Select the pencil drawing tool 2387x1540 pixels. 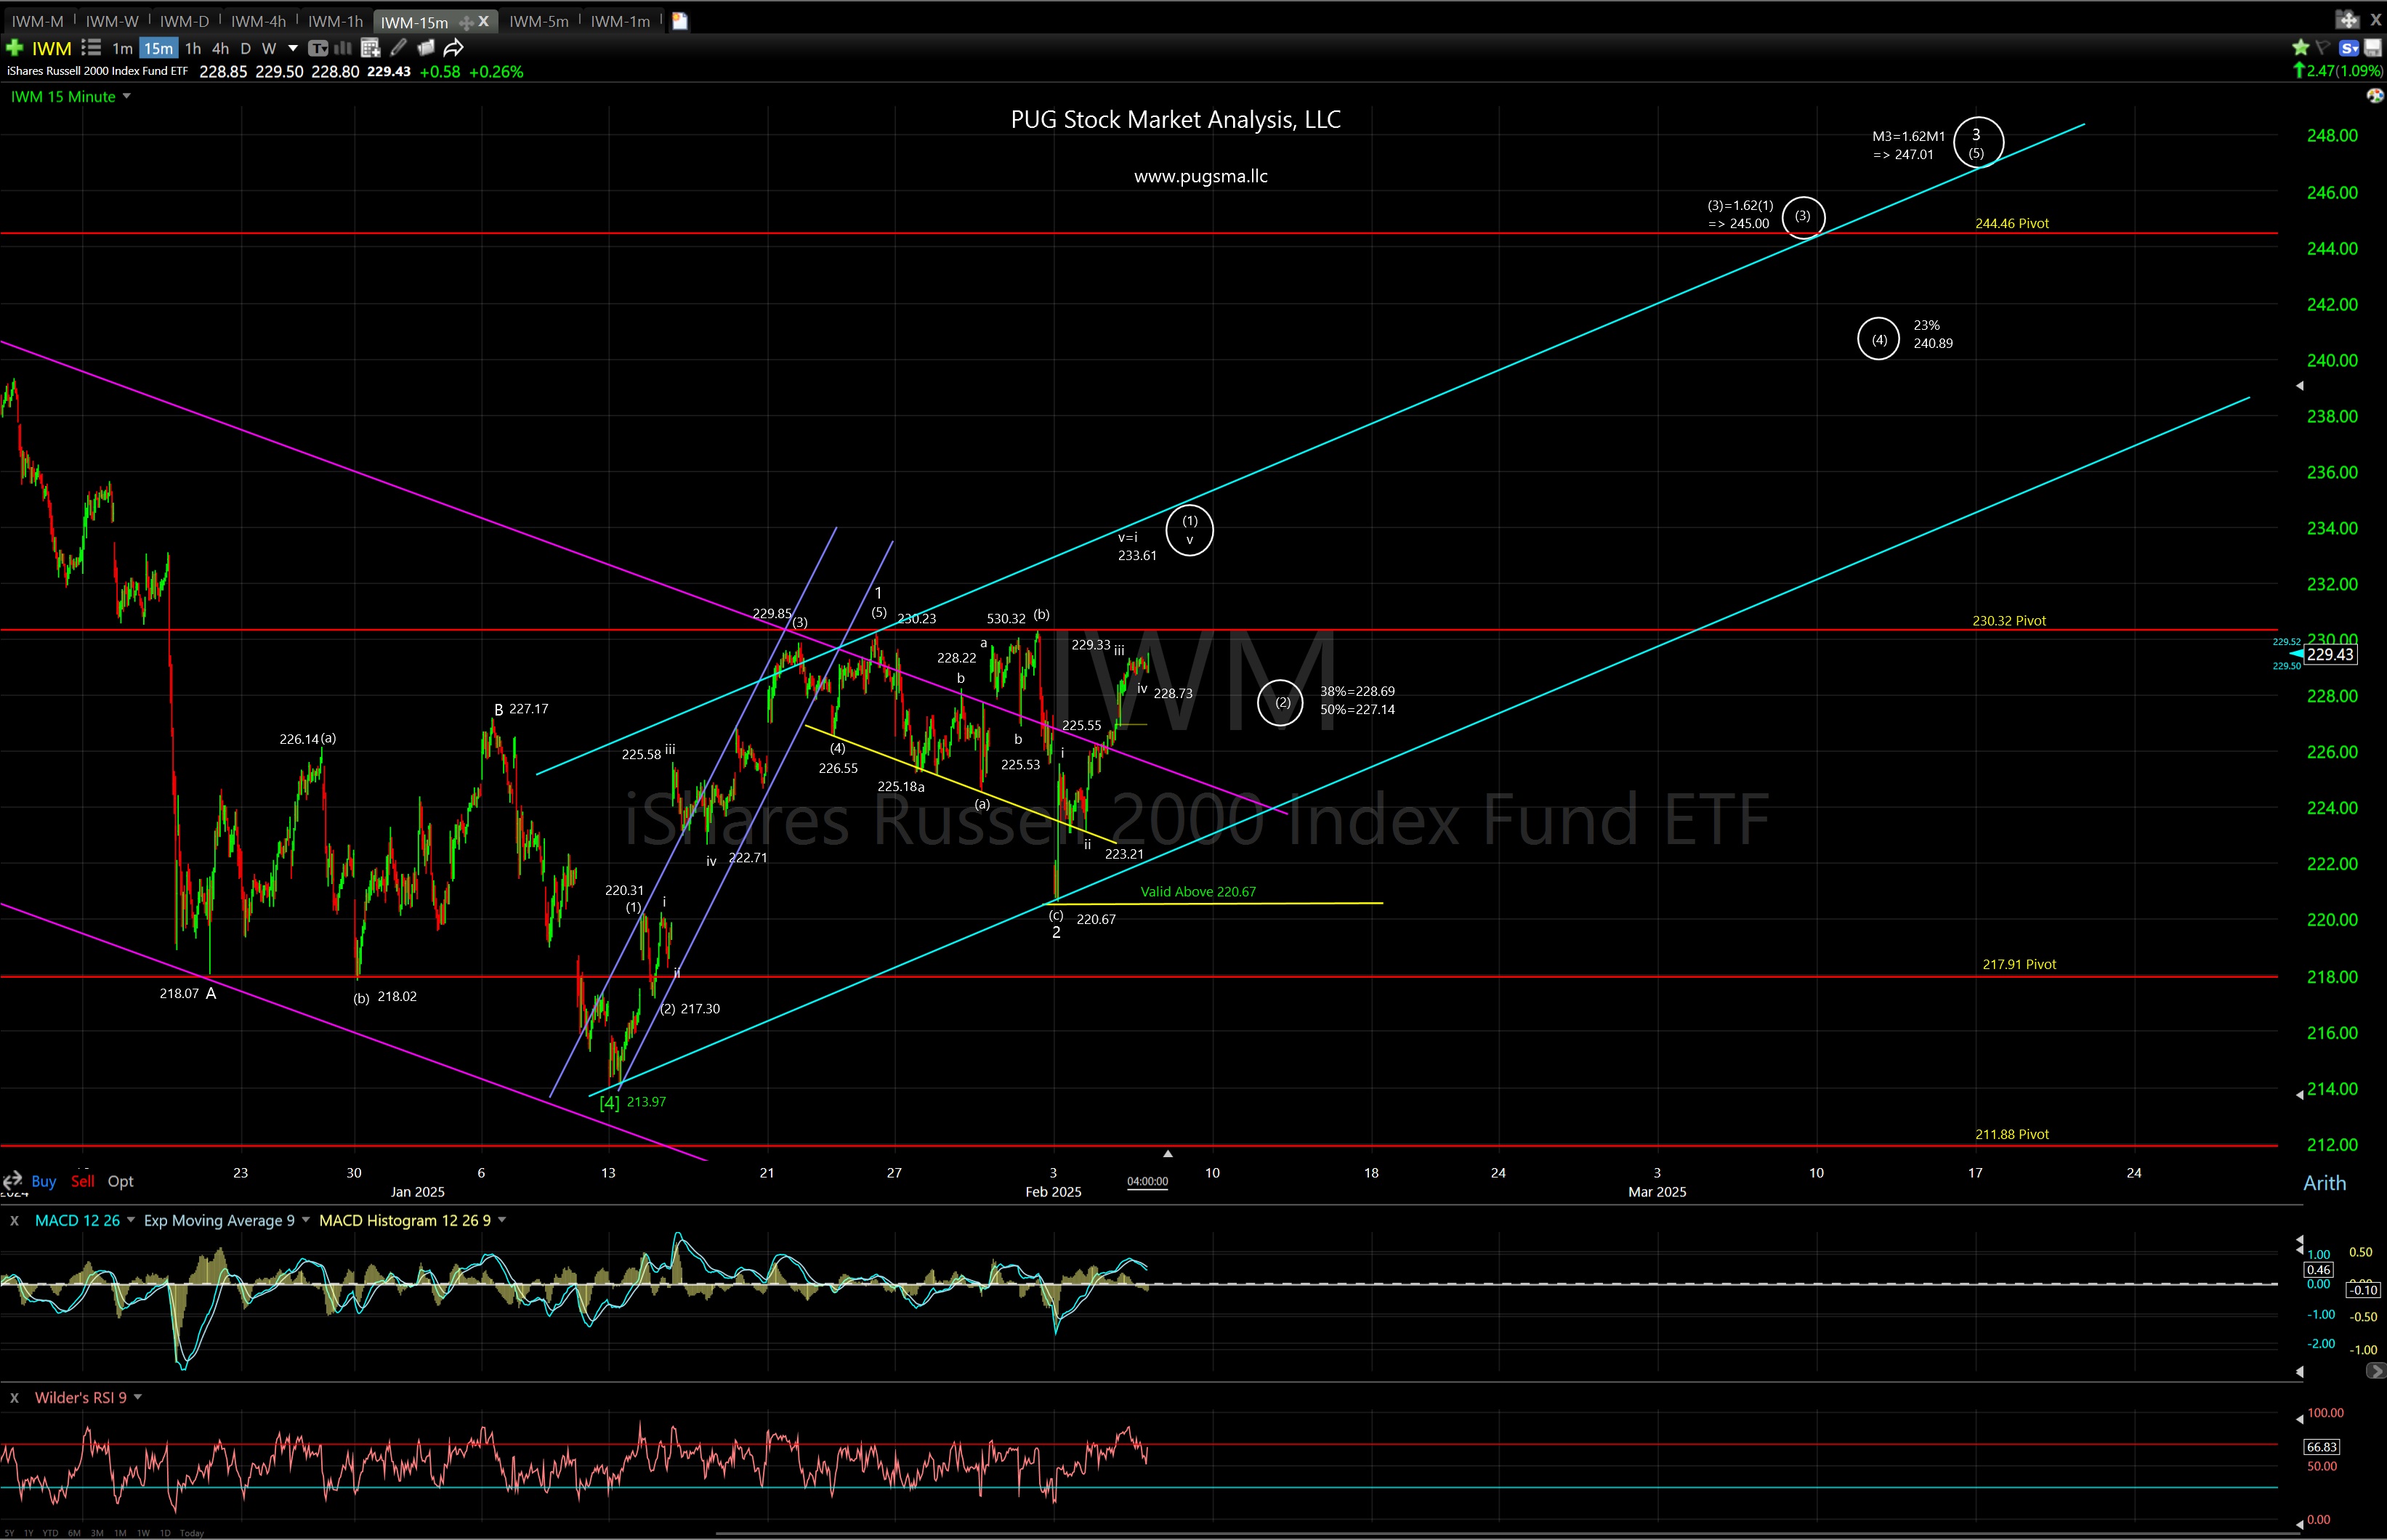coord(398,48)
